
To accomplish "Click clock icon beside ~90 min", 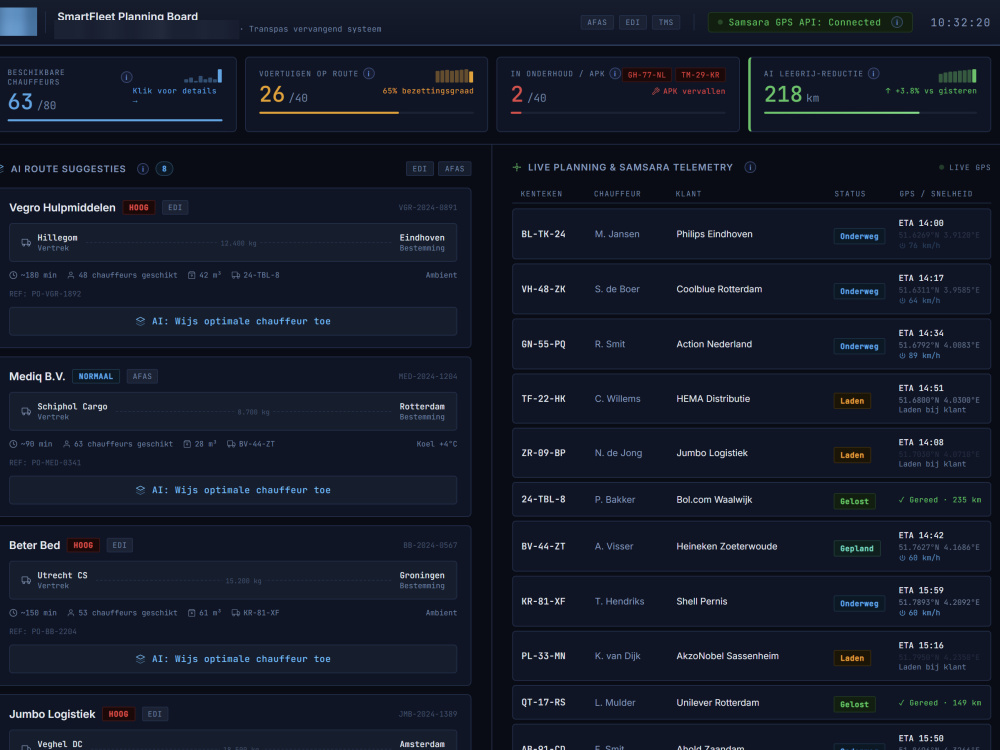I will (13, 445).
